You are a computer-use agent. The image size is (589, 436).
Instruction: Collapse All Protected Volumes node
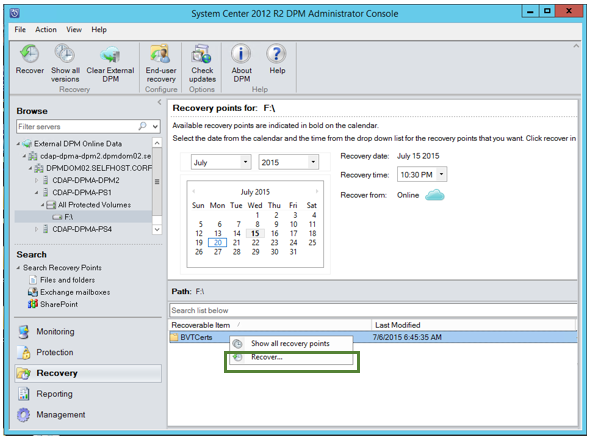tap(42, 205)
